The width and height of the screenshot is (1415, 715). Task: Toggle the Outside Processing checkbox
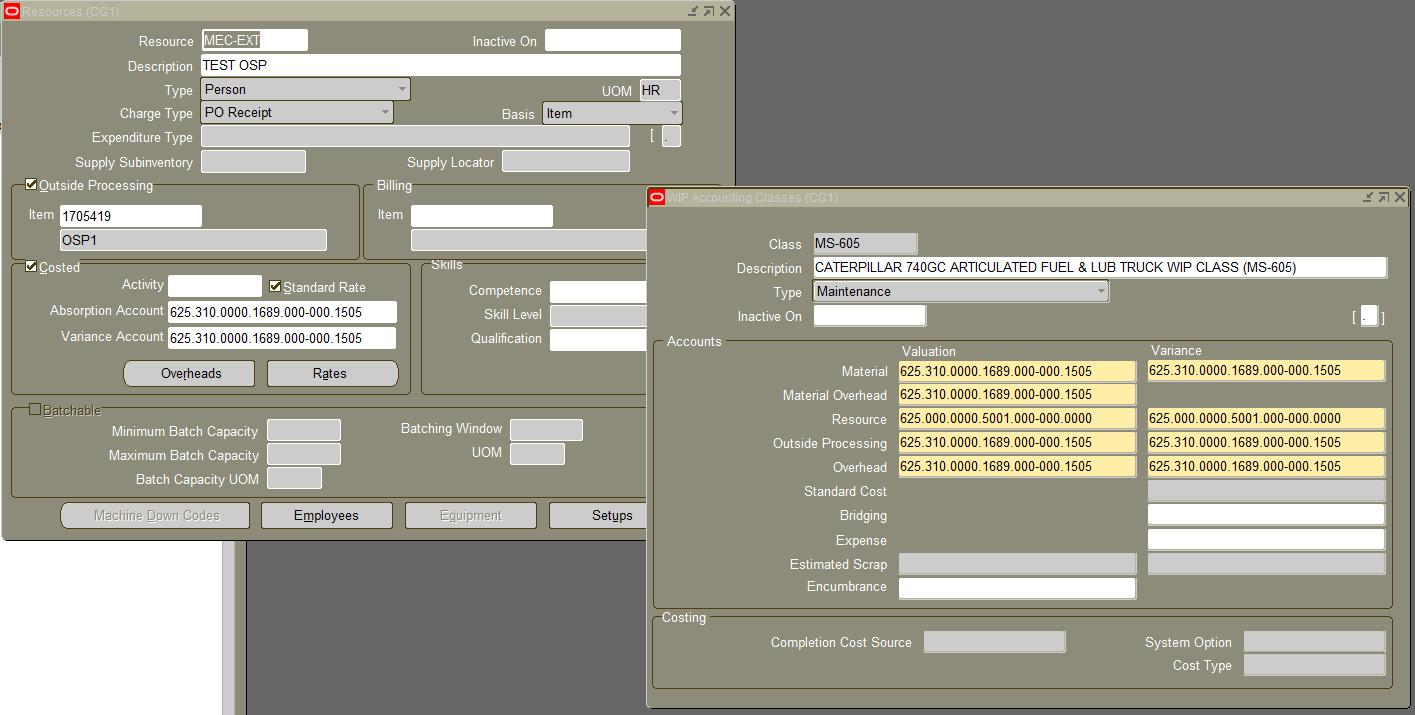[x=31, y=185]
